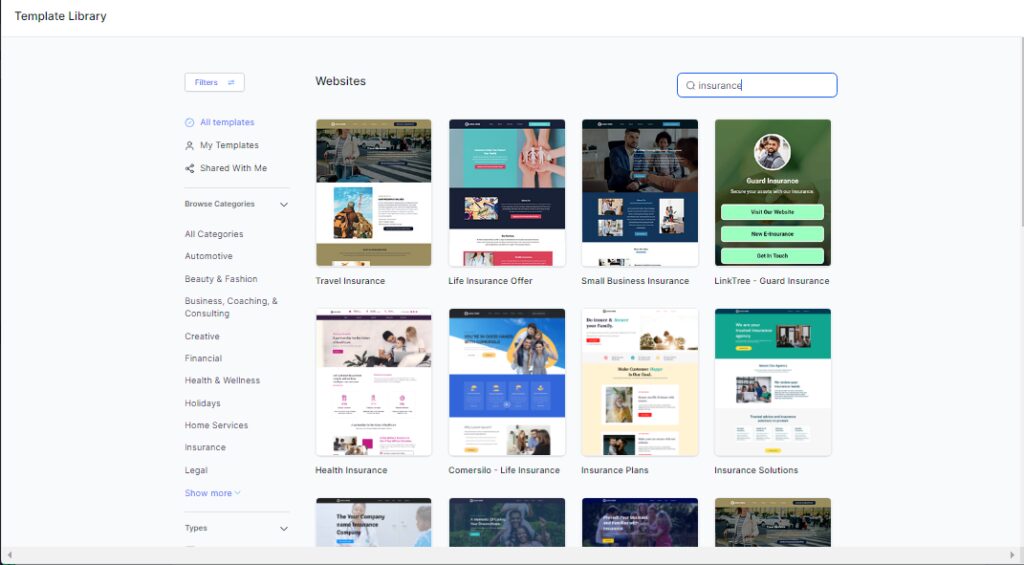The height and width of the screenshot is (565, 1024).
Task: Click the My Templates person icon
Action: (x=189, y=146)
